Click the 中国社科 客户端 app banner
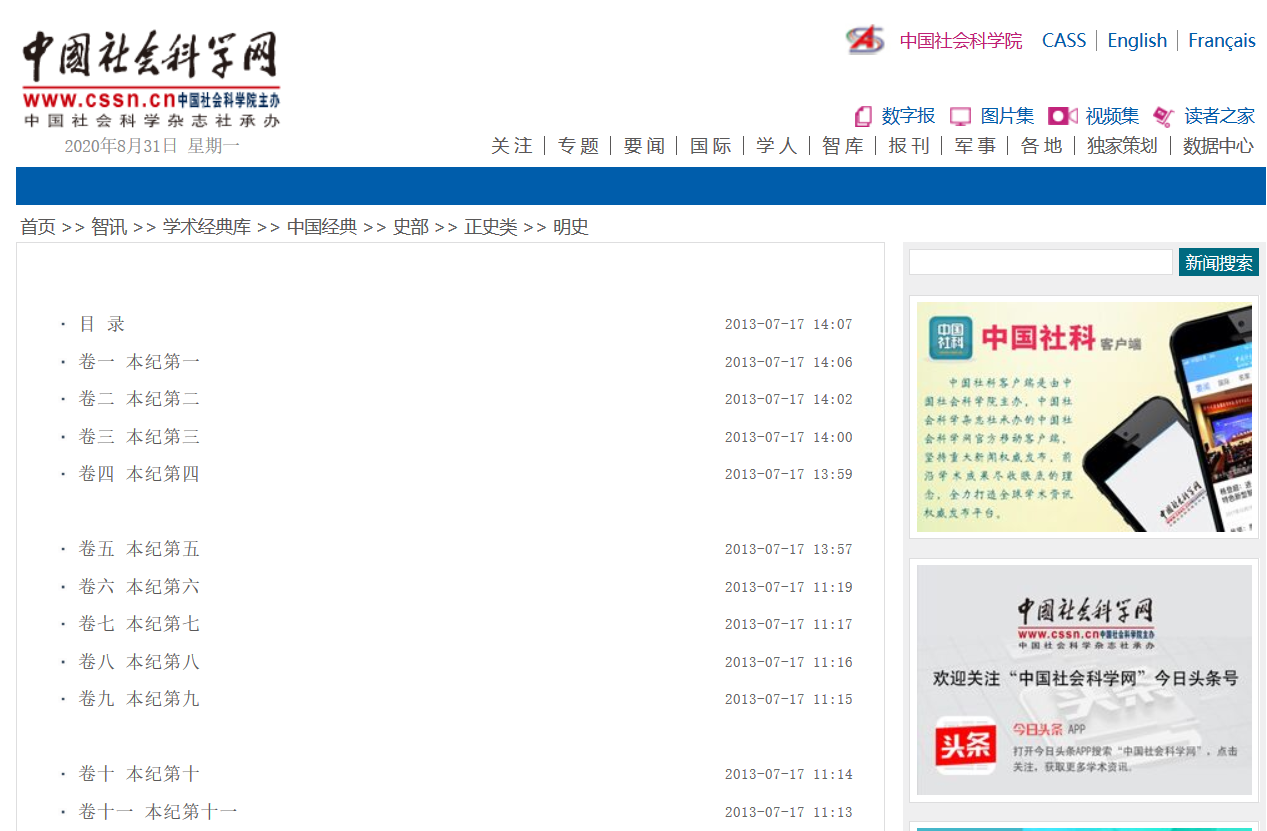This screenshot has width=1267, height=831. [x=1084, y=417]
